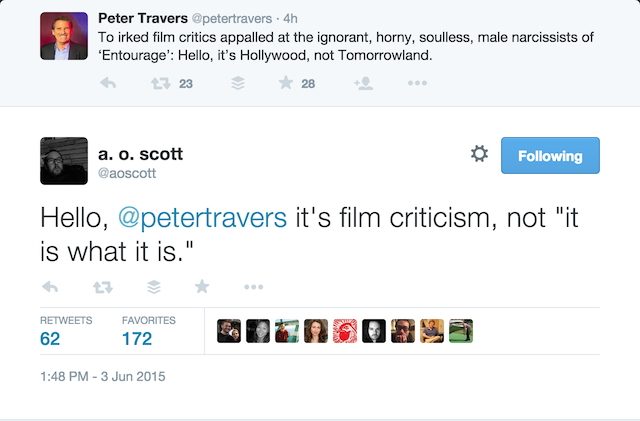Open Peter Travers' profile avatar
Screen dimensions: 640x421
pyautogui.click(x=64, y=36)
